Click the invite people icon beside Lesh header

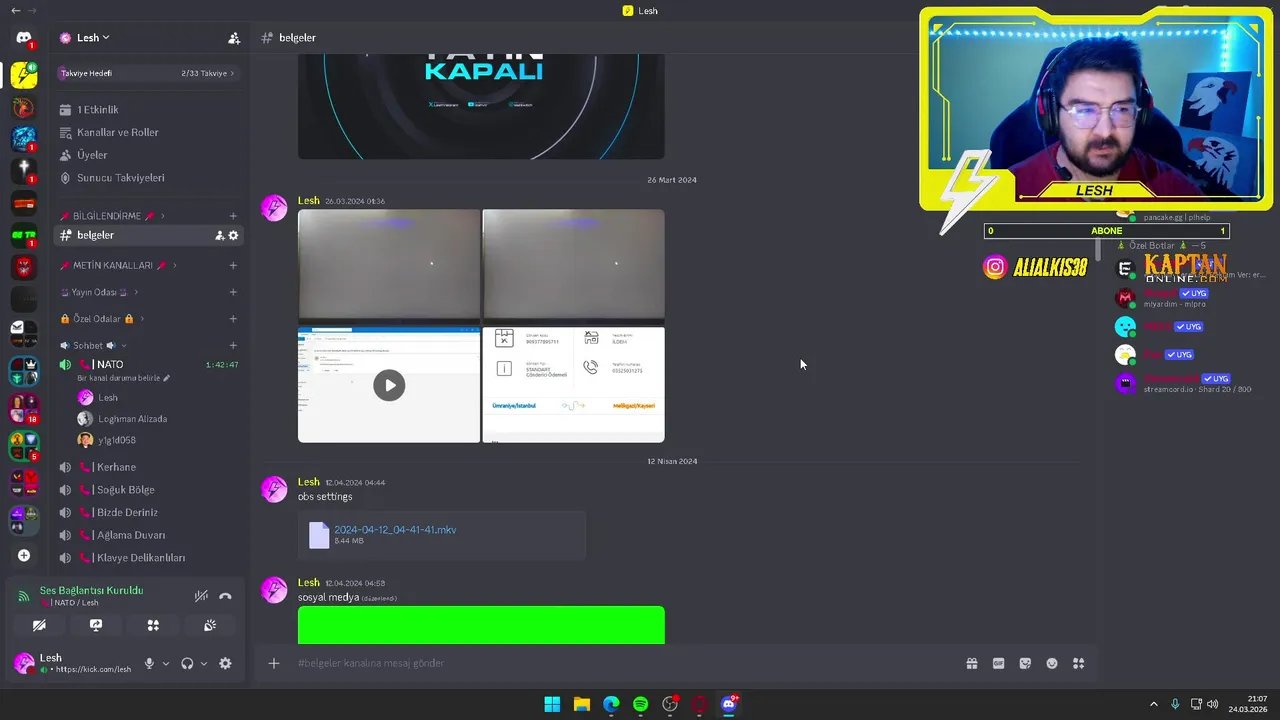coord(234,38)
